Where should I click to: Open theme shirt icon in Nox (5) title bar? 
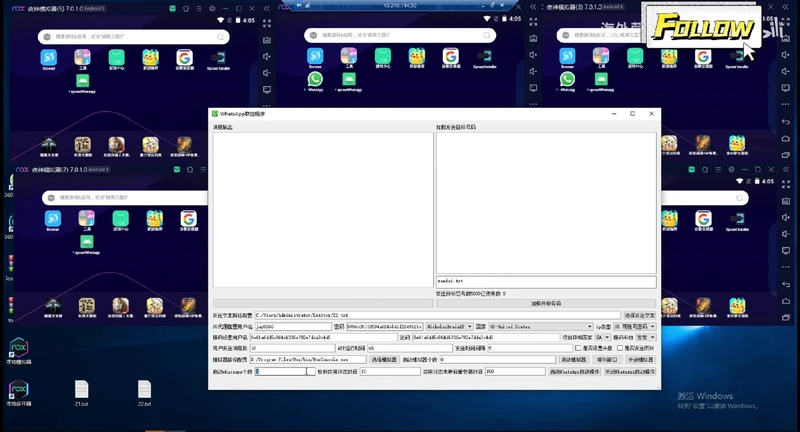tap(186, 9)
